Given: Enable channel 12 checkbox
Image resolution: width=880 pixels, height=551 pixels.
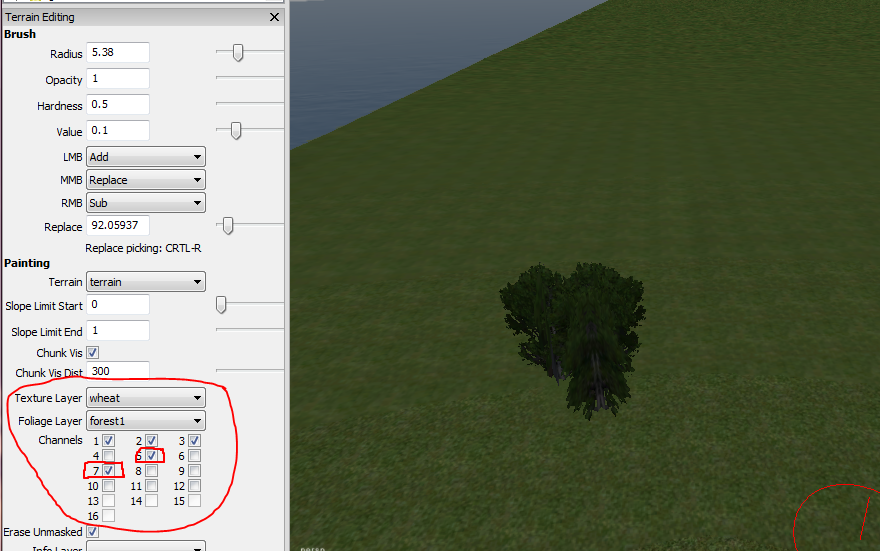Looking at the screenshot, I should tap(195, 486).
